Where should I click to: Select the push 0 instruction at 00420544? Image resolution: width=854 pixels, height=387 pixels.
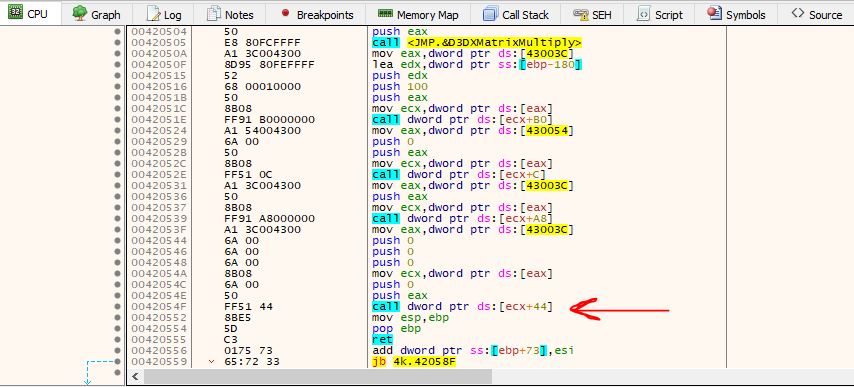393,241
